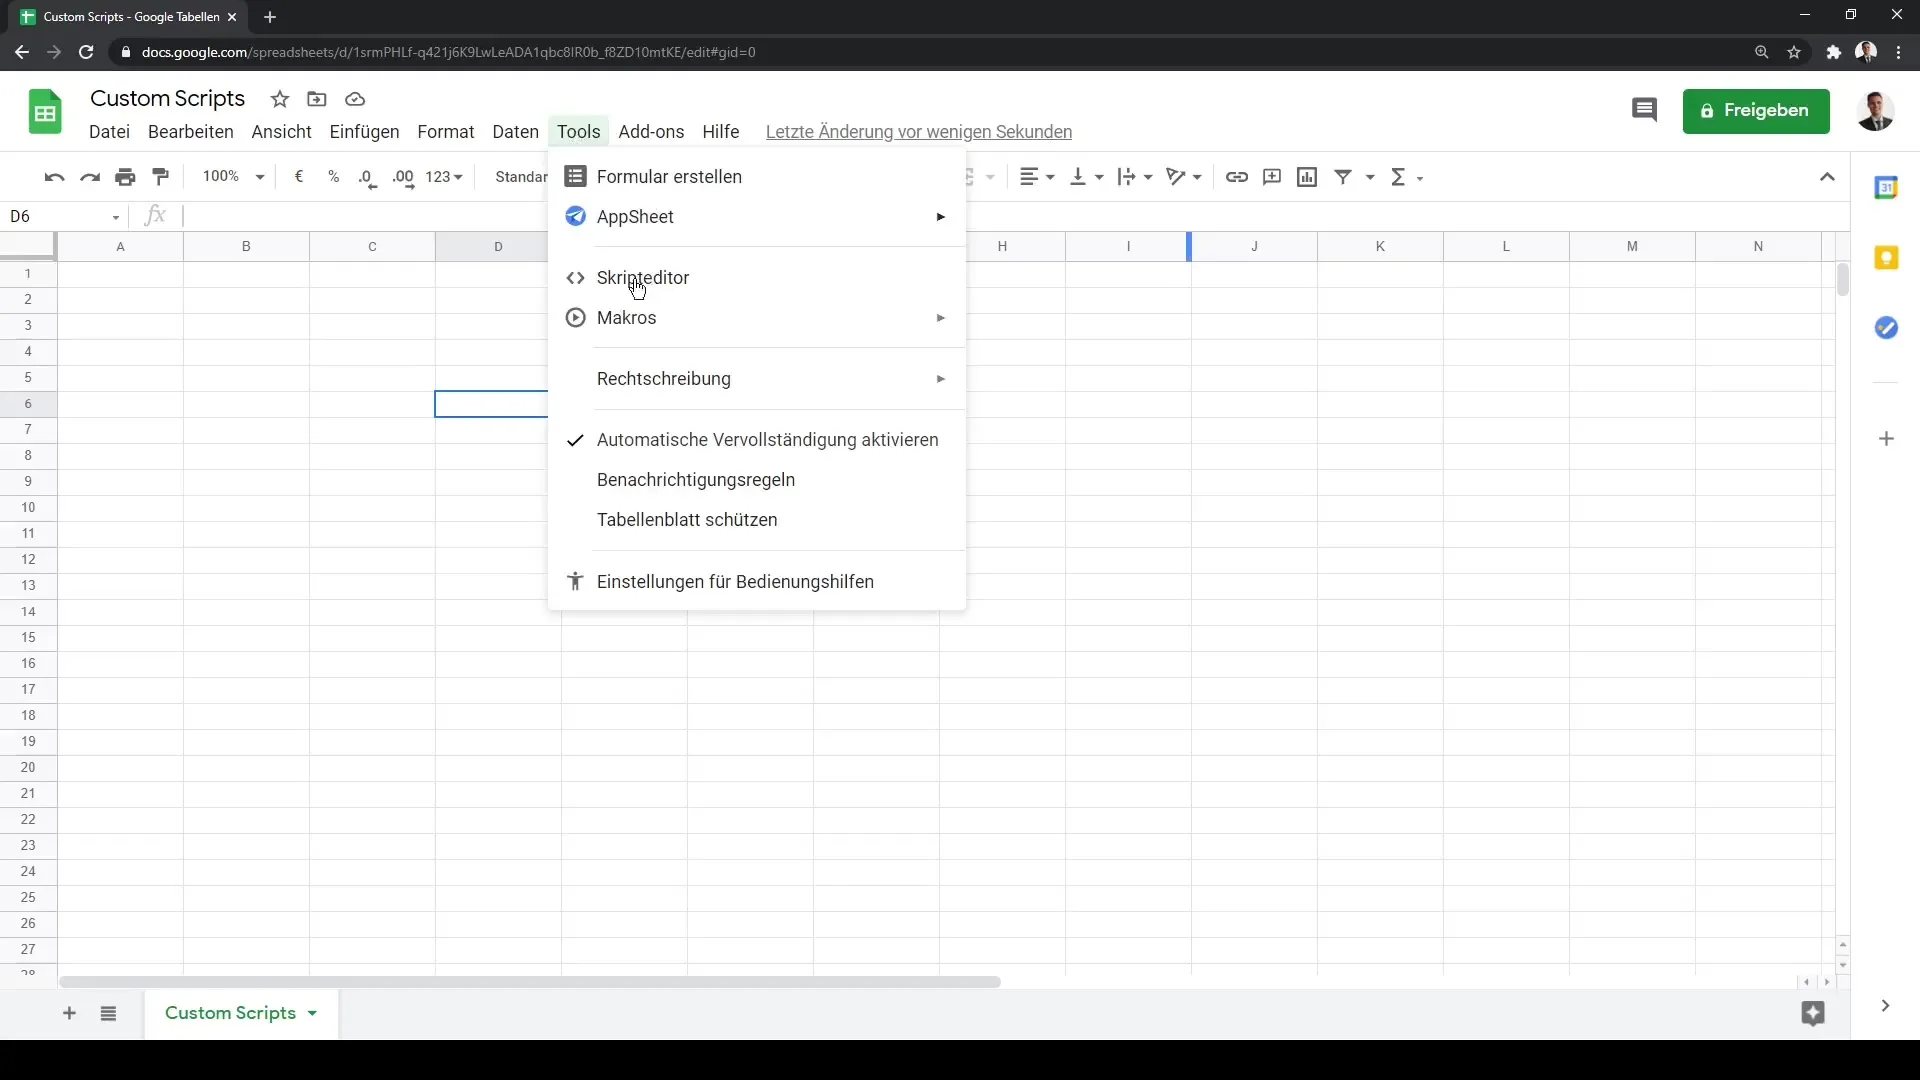Select Formular erstellen option
The height and width of the screenshot is (1080, 1920).
(x=669, y=175)
